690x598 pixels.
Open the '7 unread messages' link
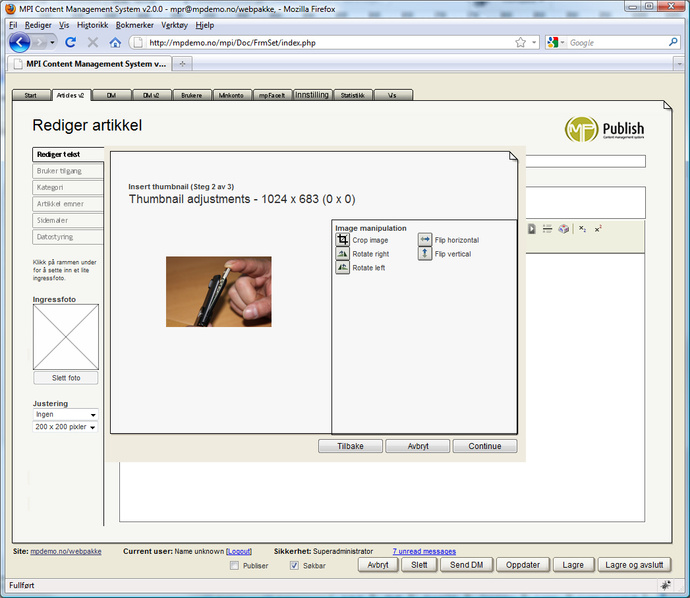[424, 551]
